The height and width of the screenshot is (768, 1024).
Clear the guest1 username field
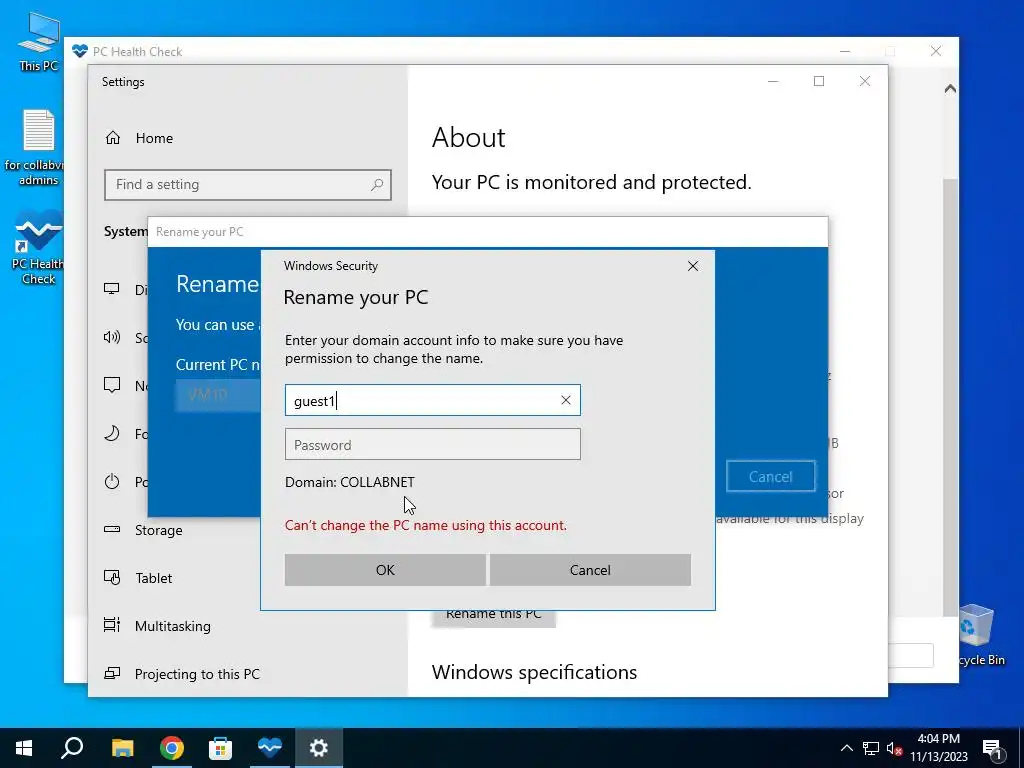point(566,400)
